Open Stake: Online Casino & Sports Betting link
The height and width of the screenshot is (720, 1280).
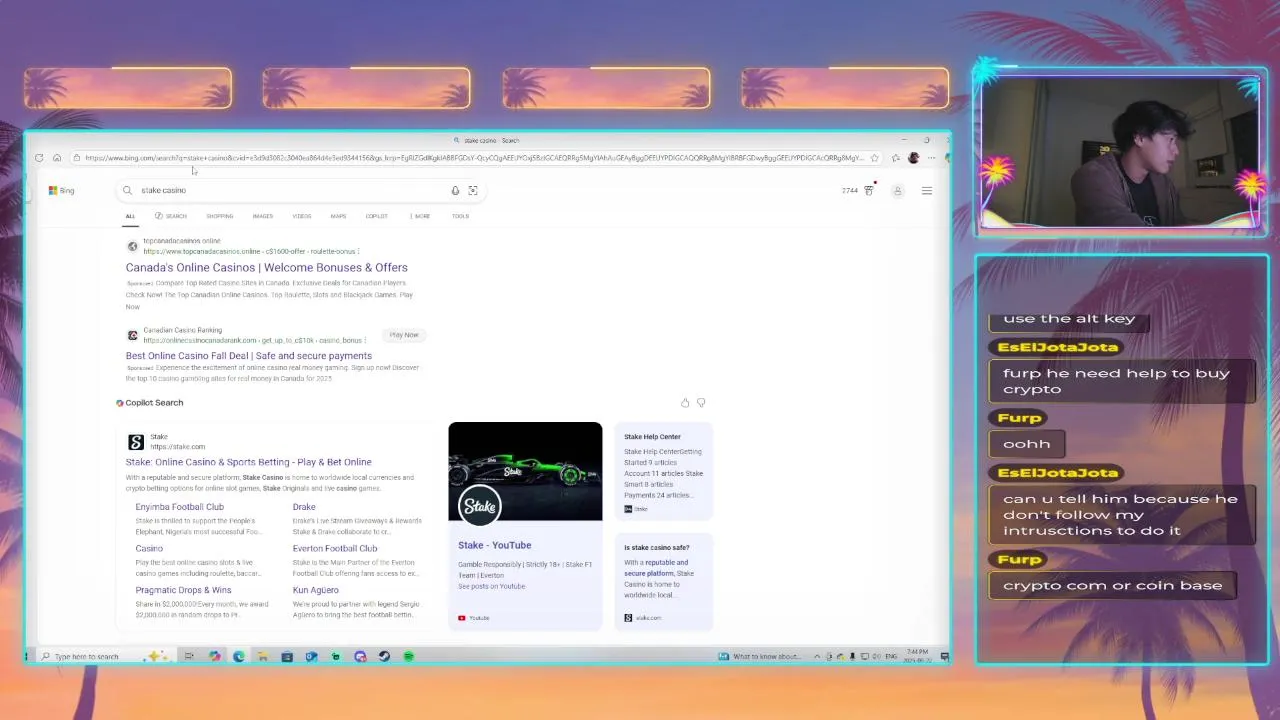tap(248, 462)
